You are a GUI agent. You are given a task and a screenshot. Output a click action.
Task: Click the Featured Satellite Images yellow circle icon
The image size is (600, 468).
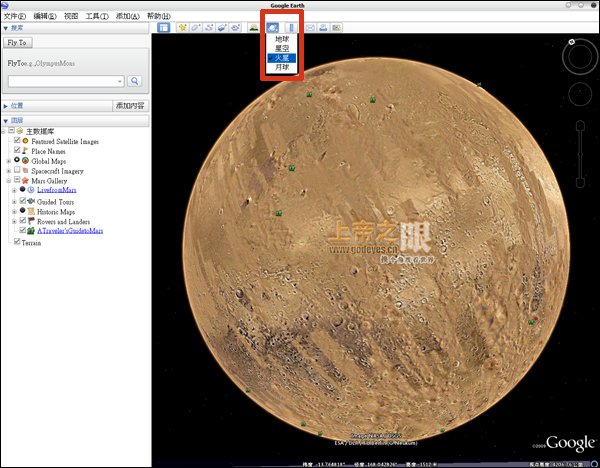[x=25, y=141]
